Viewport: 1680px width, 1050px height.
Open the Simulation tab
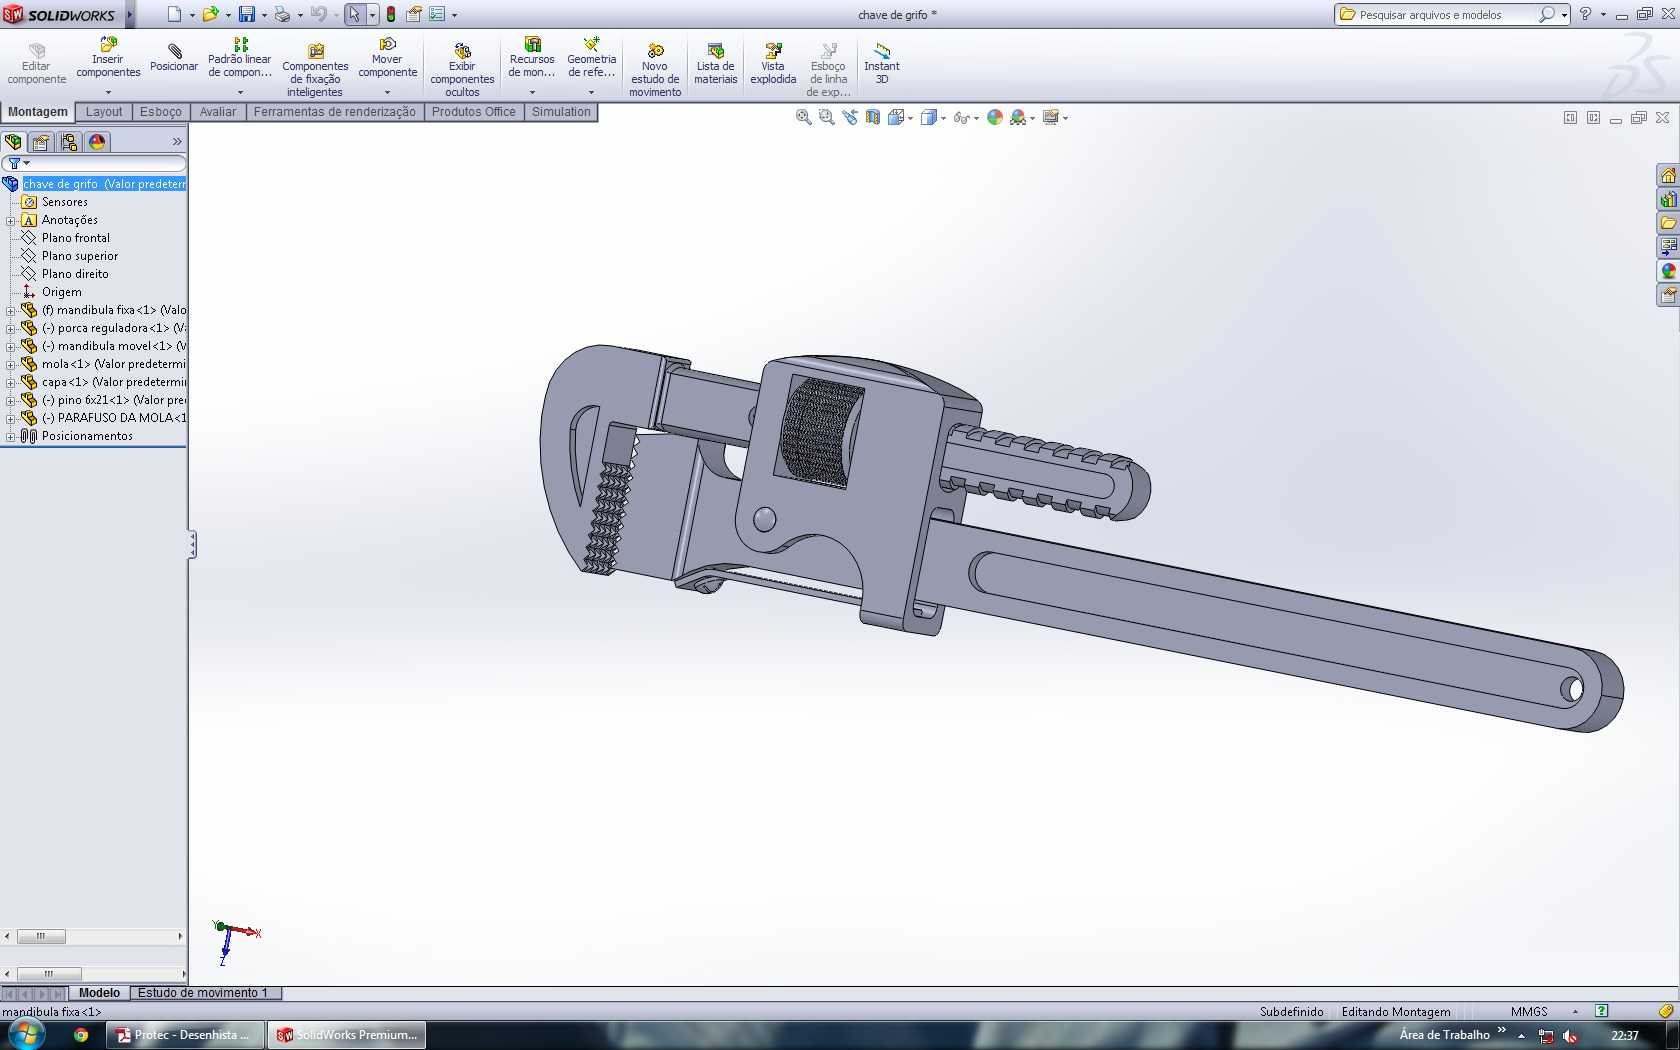point(561,112)
